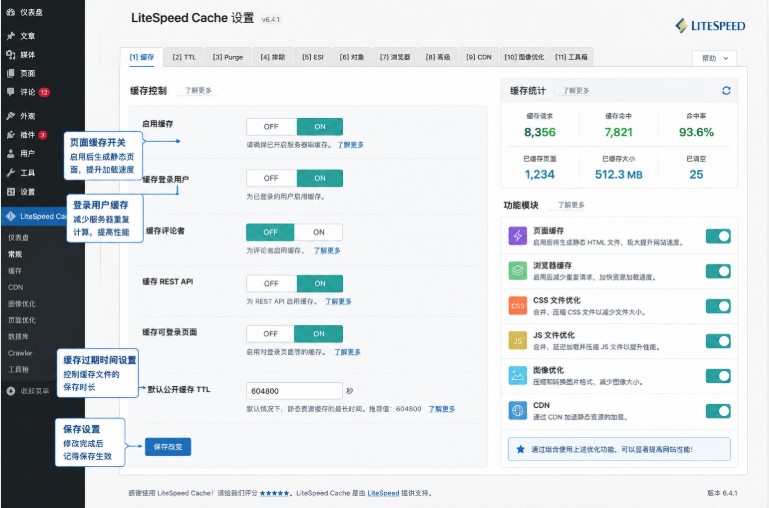Click the Comments speech bubble icon

click(x=11, y=92)
